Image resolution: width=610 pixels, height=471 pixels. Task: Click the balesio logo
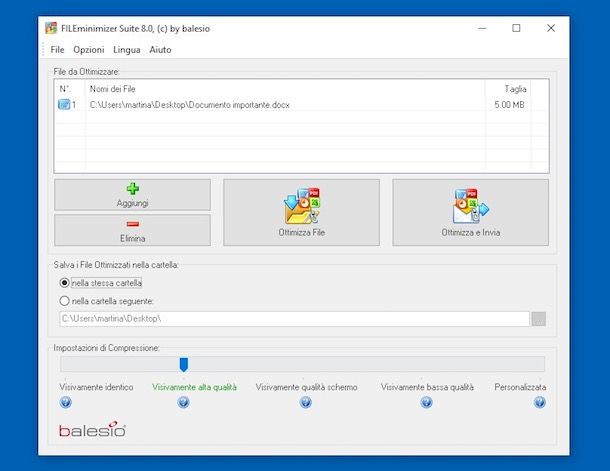click(x=92, y=429)
